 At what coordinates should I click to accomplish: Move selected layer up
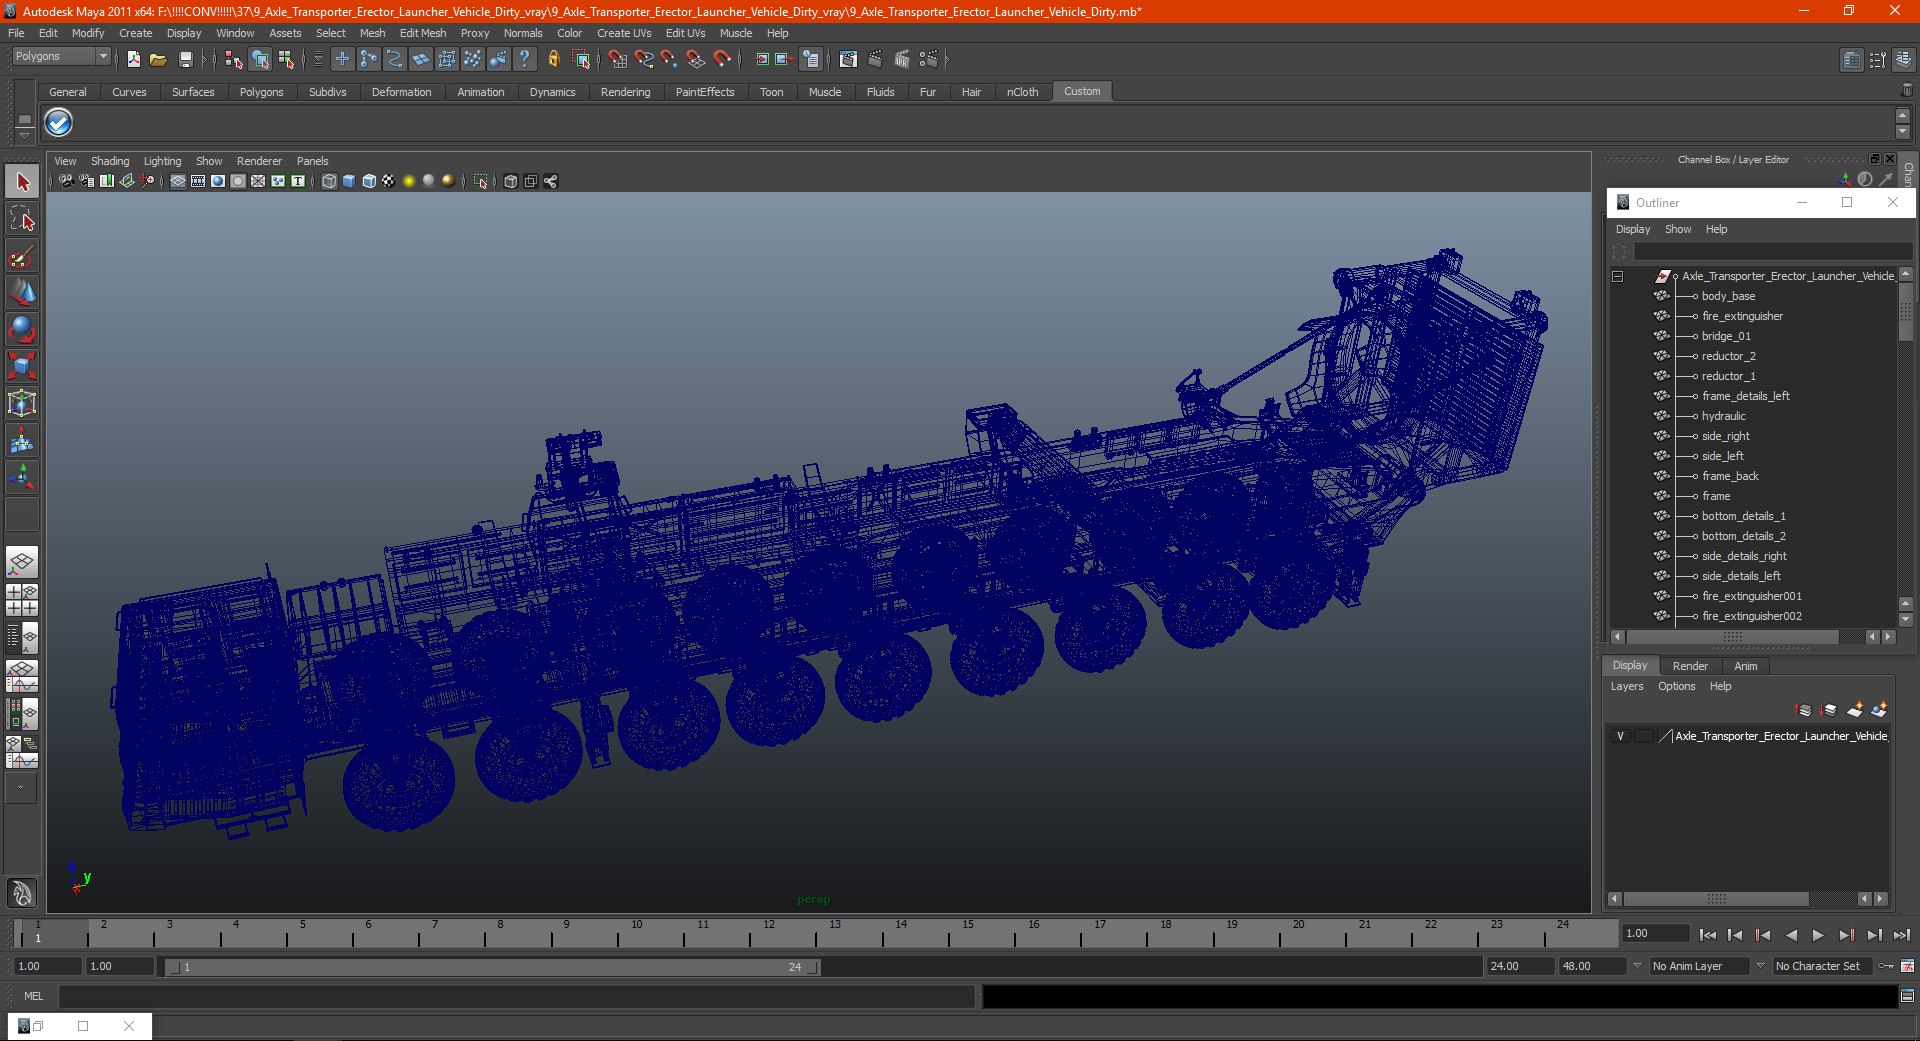coord(1804,710)
